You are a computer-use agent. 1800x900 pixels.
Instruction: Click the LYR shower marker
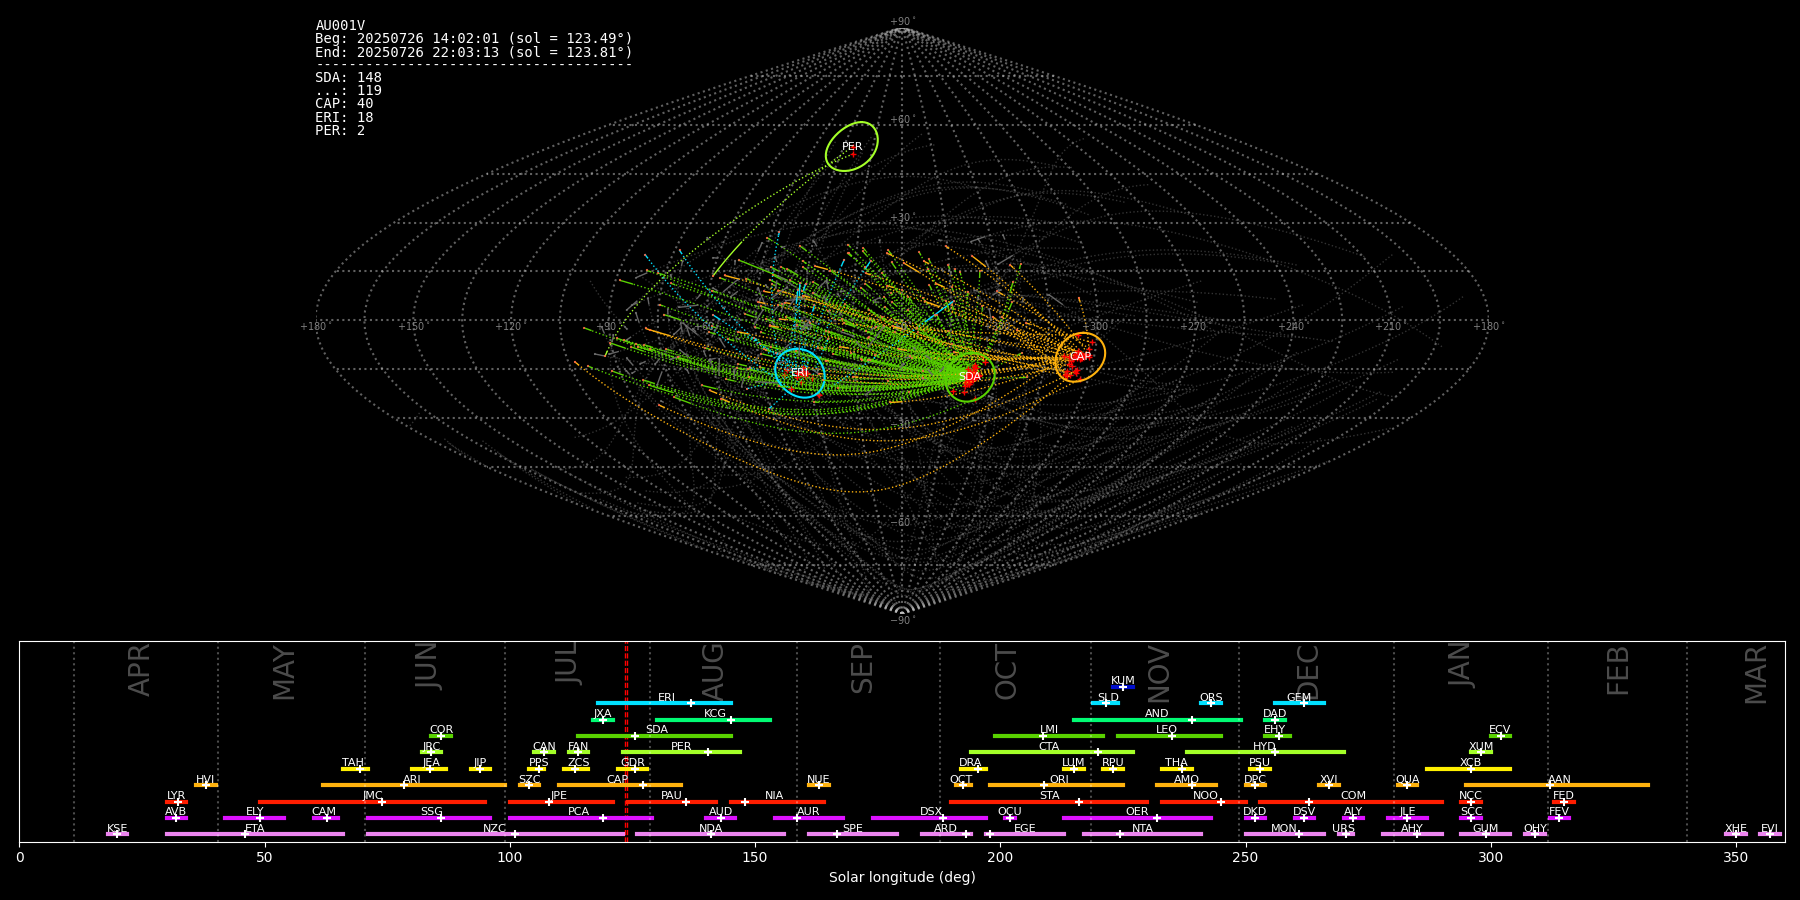pyautogui.click(x=176, y=801)
